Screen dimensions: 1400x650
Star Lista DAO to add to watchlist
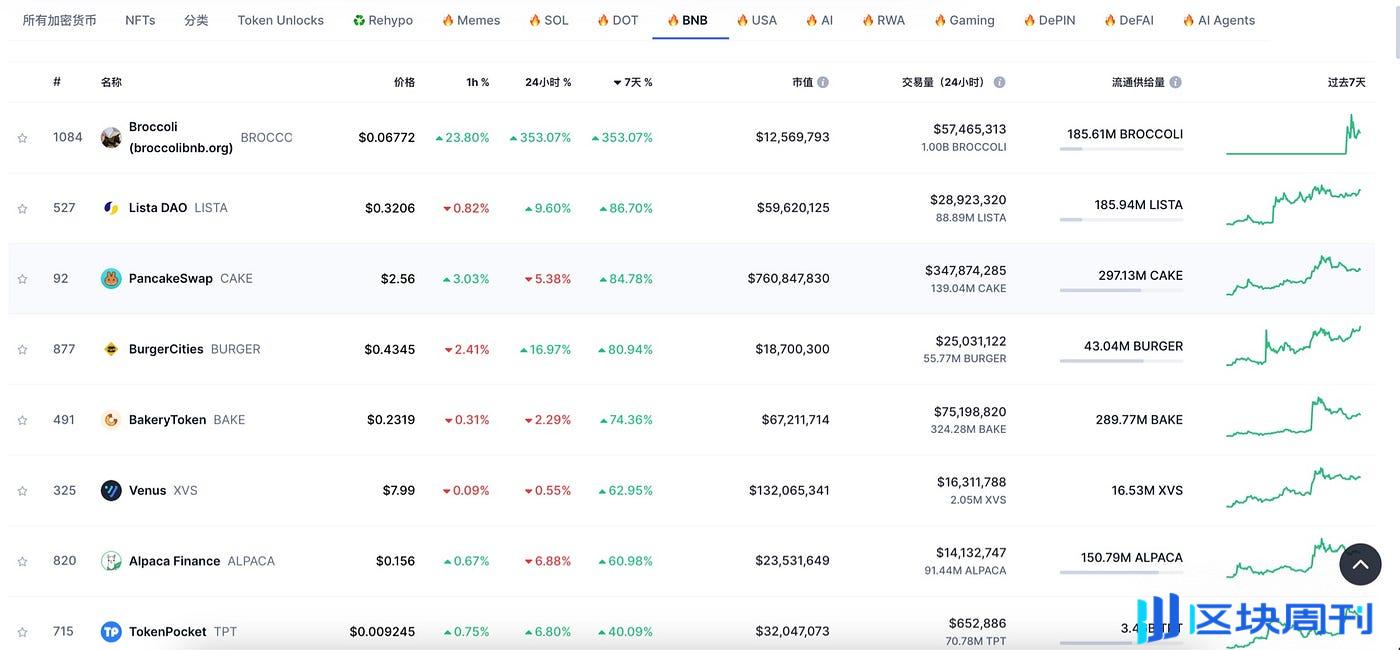pyautogui.click(x=22, y=208)
